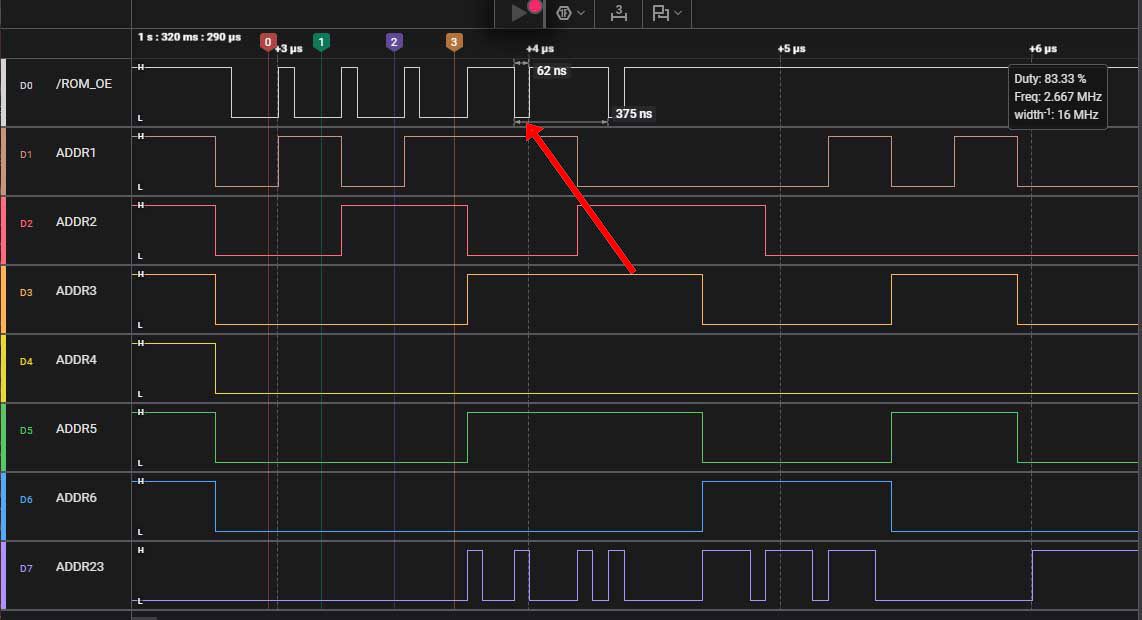Click the ADDR5 channel name

[76, 428]
